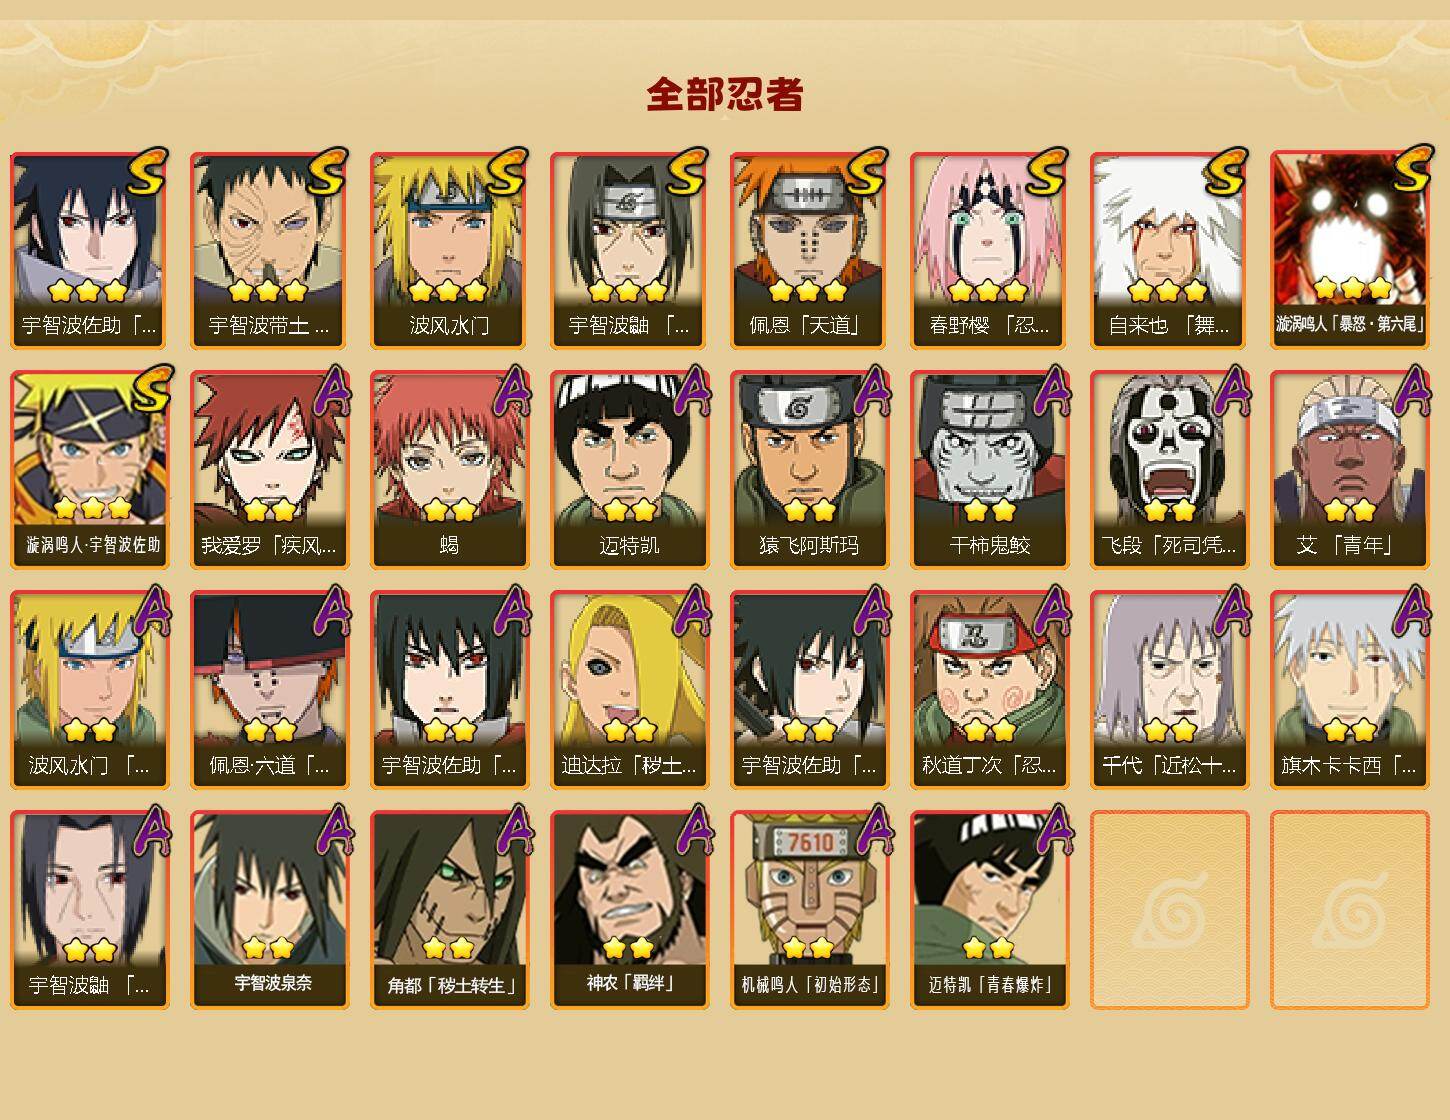
Task: Pick the 干柿鬼鲛 character portrait
Action: (x=989, y=470)
